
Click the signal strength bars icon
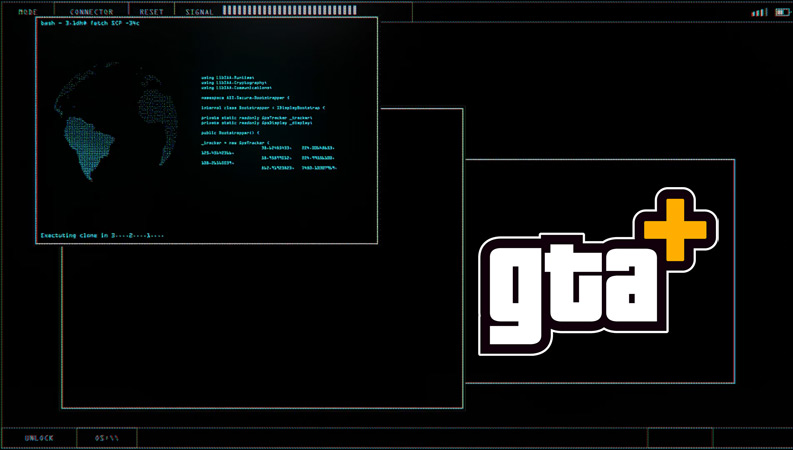759,12
